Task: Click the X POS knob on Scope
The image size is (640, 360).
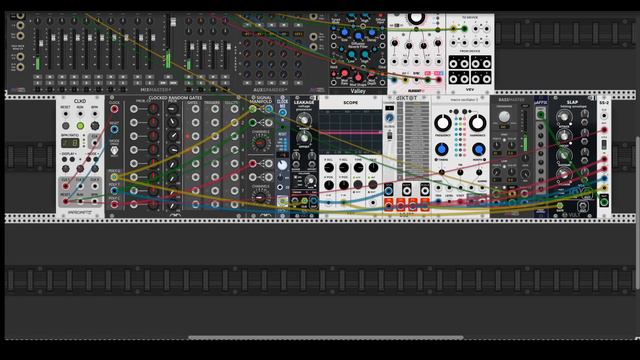Action: tap(329, 185)
